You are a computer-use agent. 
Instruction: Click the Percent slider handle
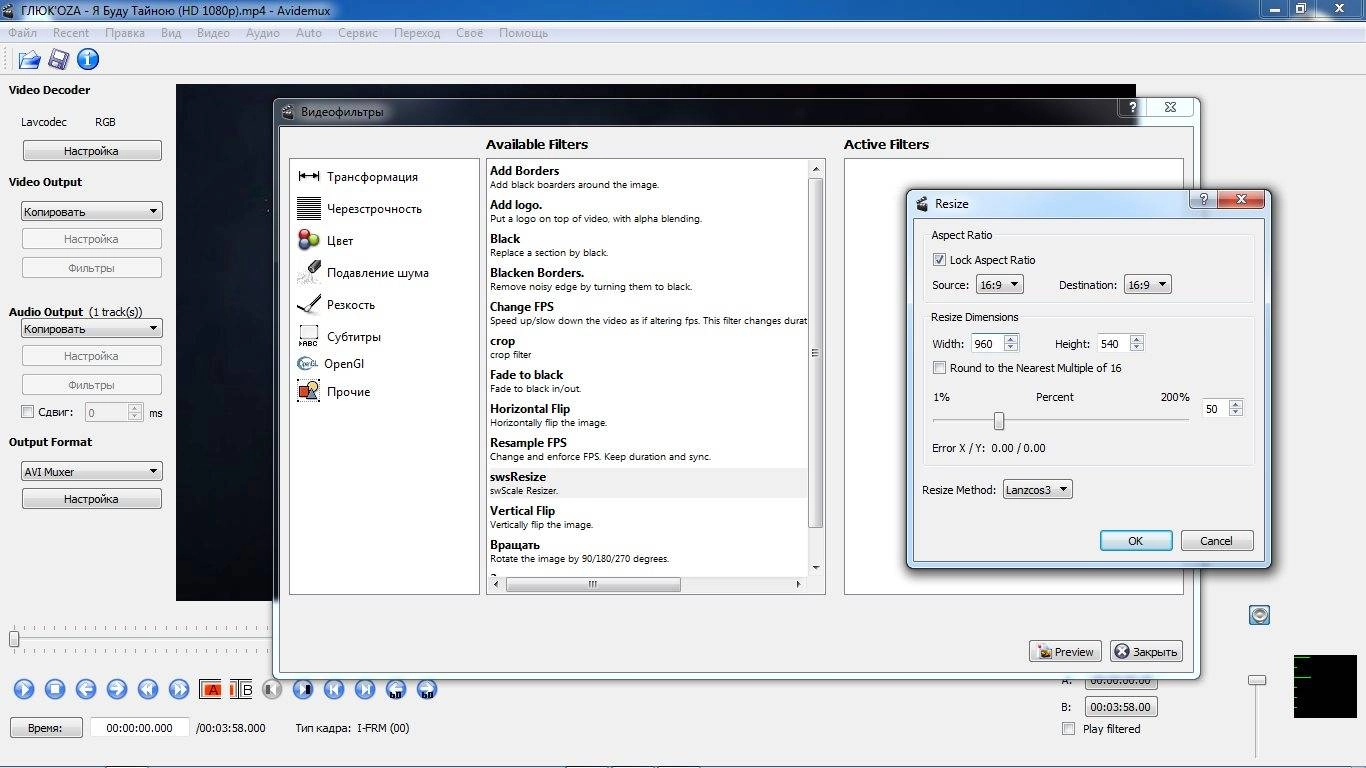998,421
